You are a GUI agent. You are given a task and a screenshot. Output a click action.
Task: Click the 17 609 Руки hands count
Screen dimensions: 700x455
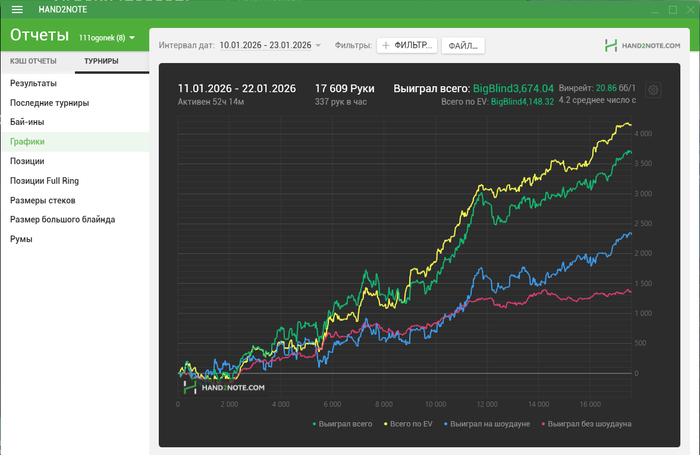pos(345,88)
